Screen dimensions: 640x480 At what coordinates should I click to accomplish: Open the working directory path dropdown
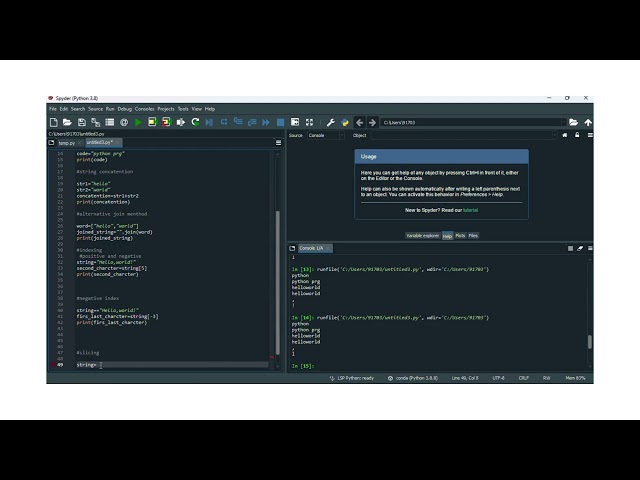(x=563, y=122)
